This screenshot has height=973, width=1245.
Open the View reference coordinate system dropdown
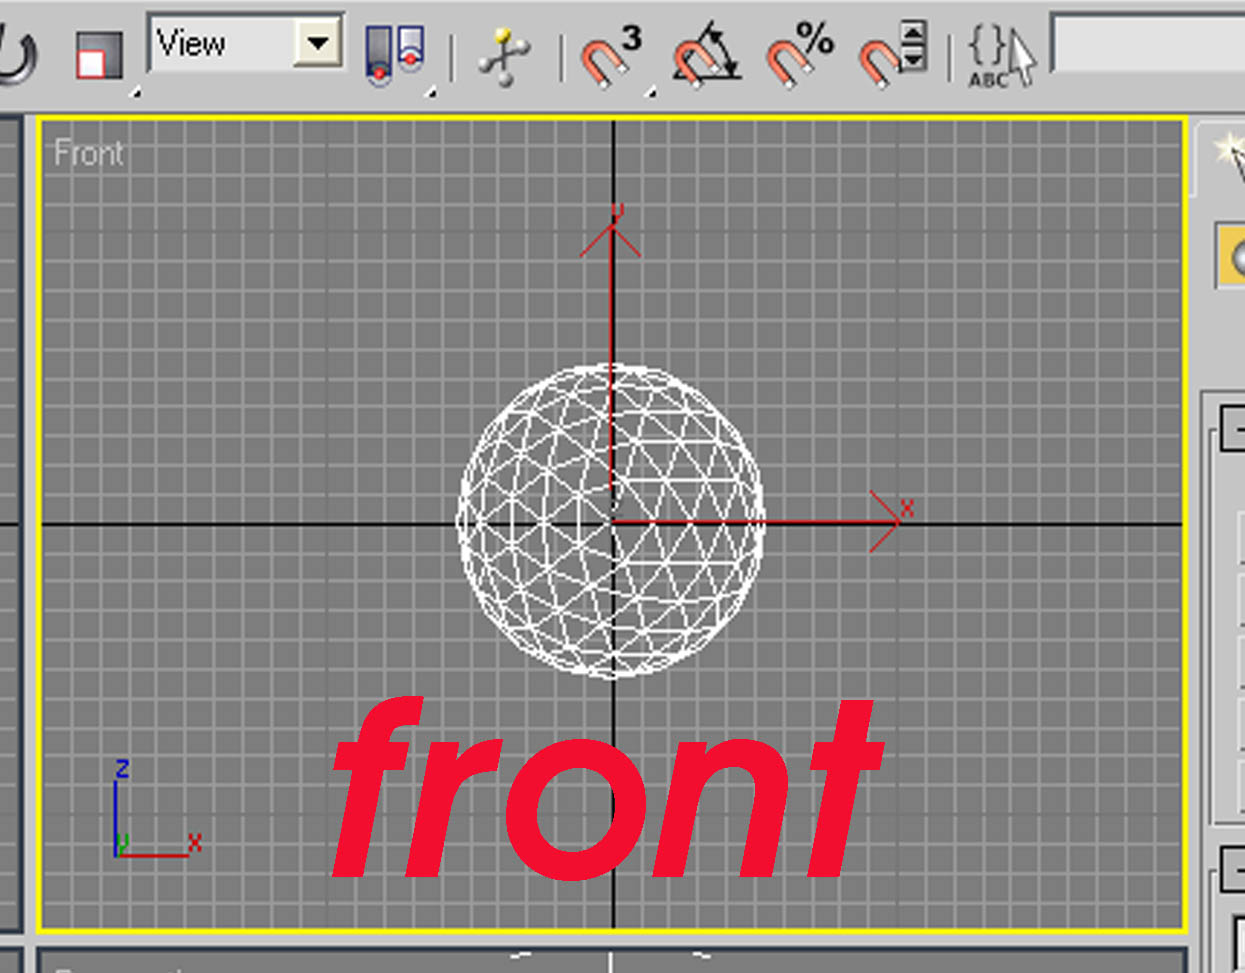point(318,44)
